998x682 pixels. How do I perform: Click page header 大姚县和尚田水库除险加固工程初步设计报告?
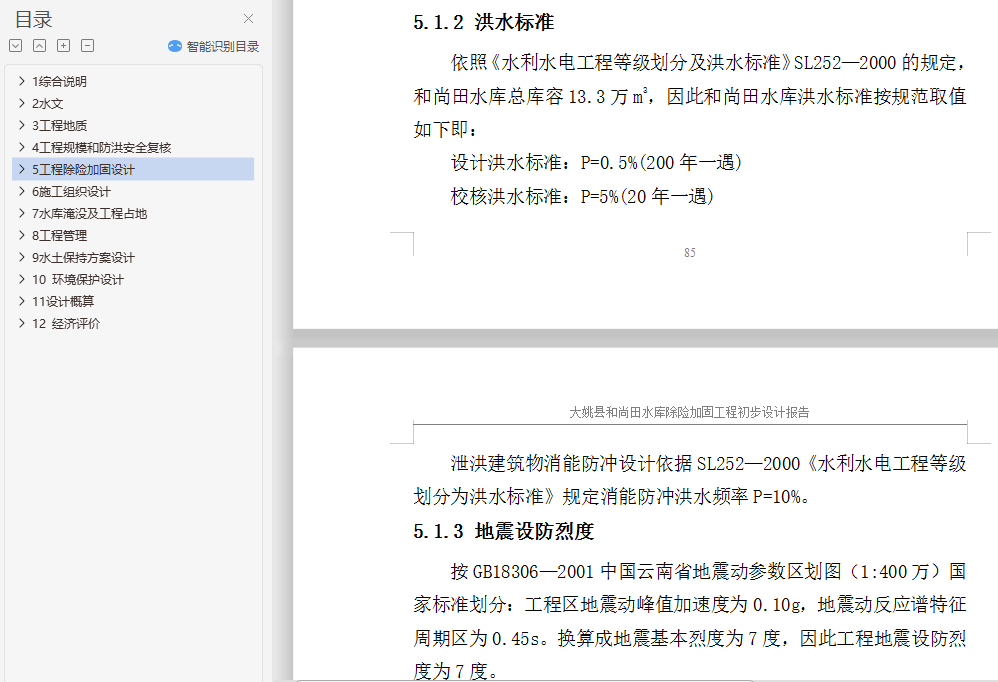tap(689, 412)
